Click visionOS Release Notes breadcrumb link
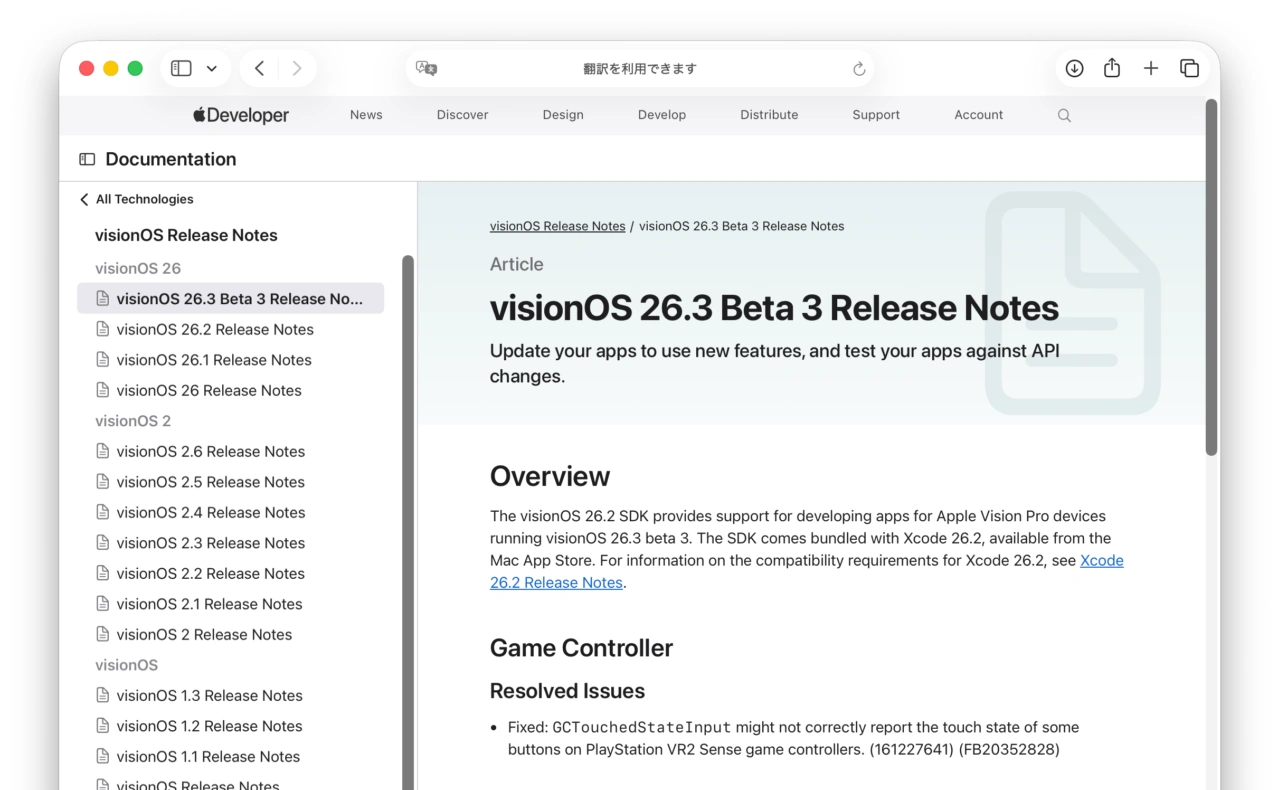This screenshot has width=1280, height=790. click(557, 226)
